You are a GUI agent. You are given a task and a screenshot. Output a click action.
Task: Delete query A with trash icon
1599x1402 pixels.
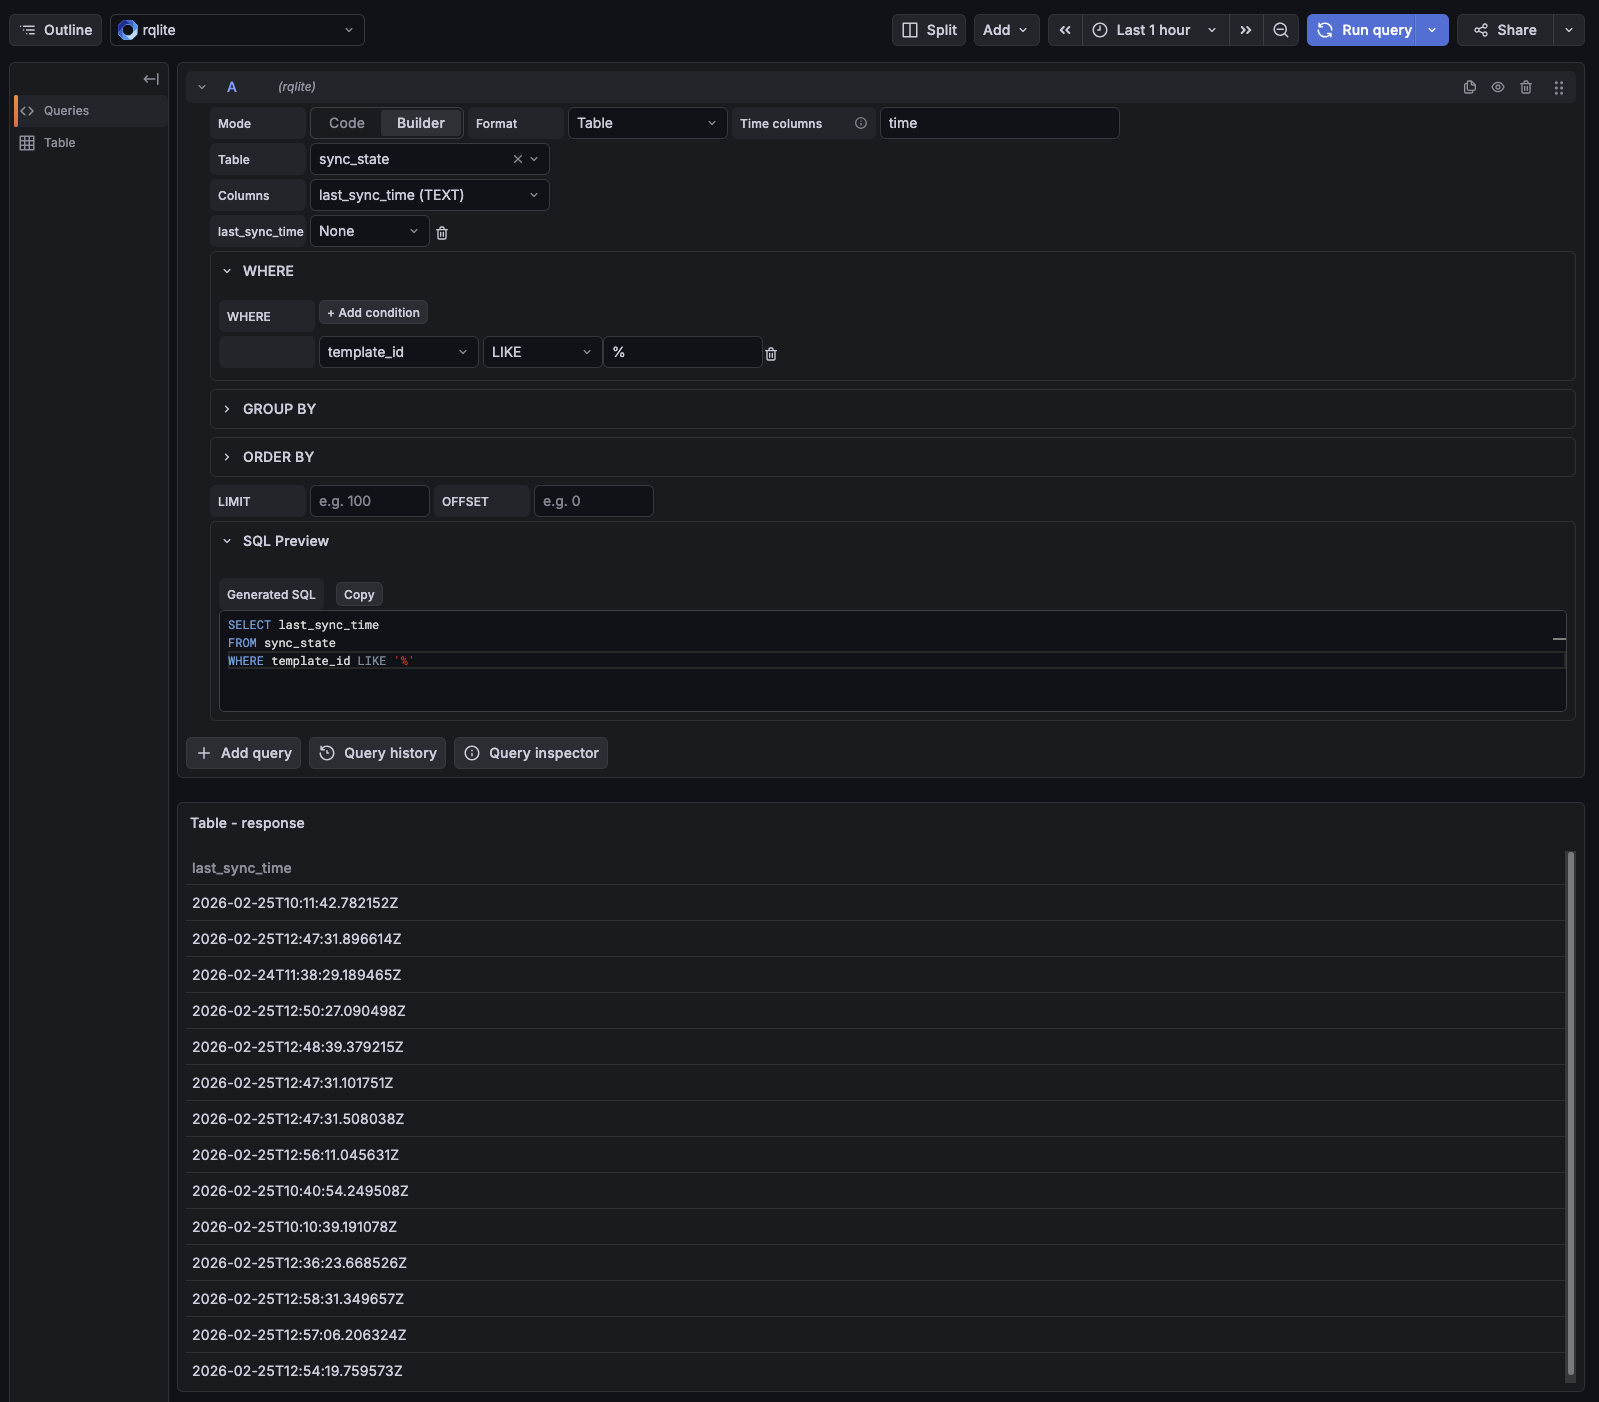point(1526,87)
